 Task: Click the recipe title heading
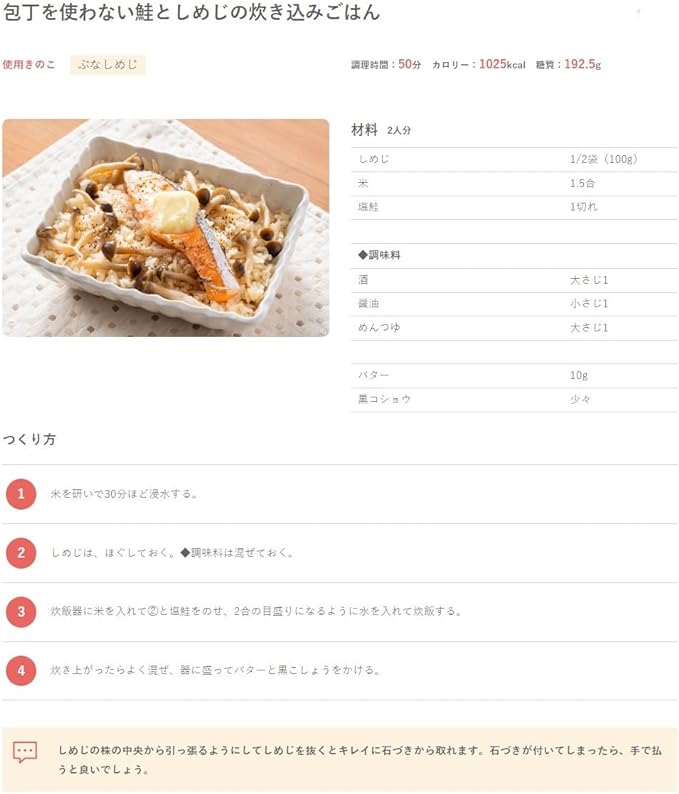(x=191, y=12)
